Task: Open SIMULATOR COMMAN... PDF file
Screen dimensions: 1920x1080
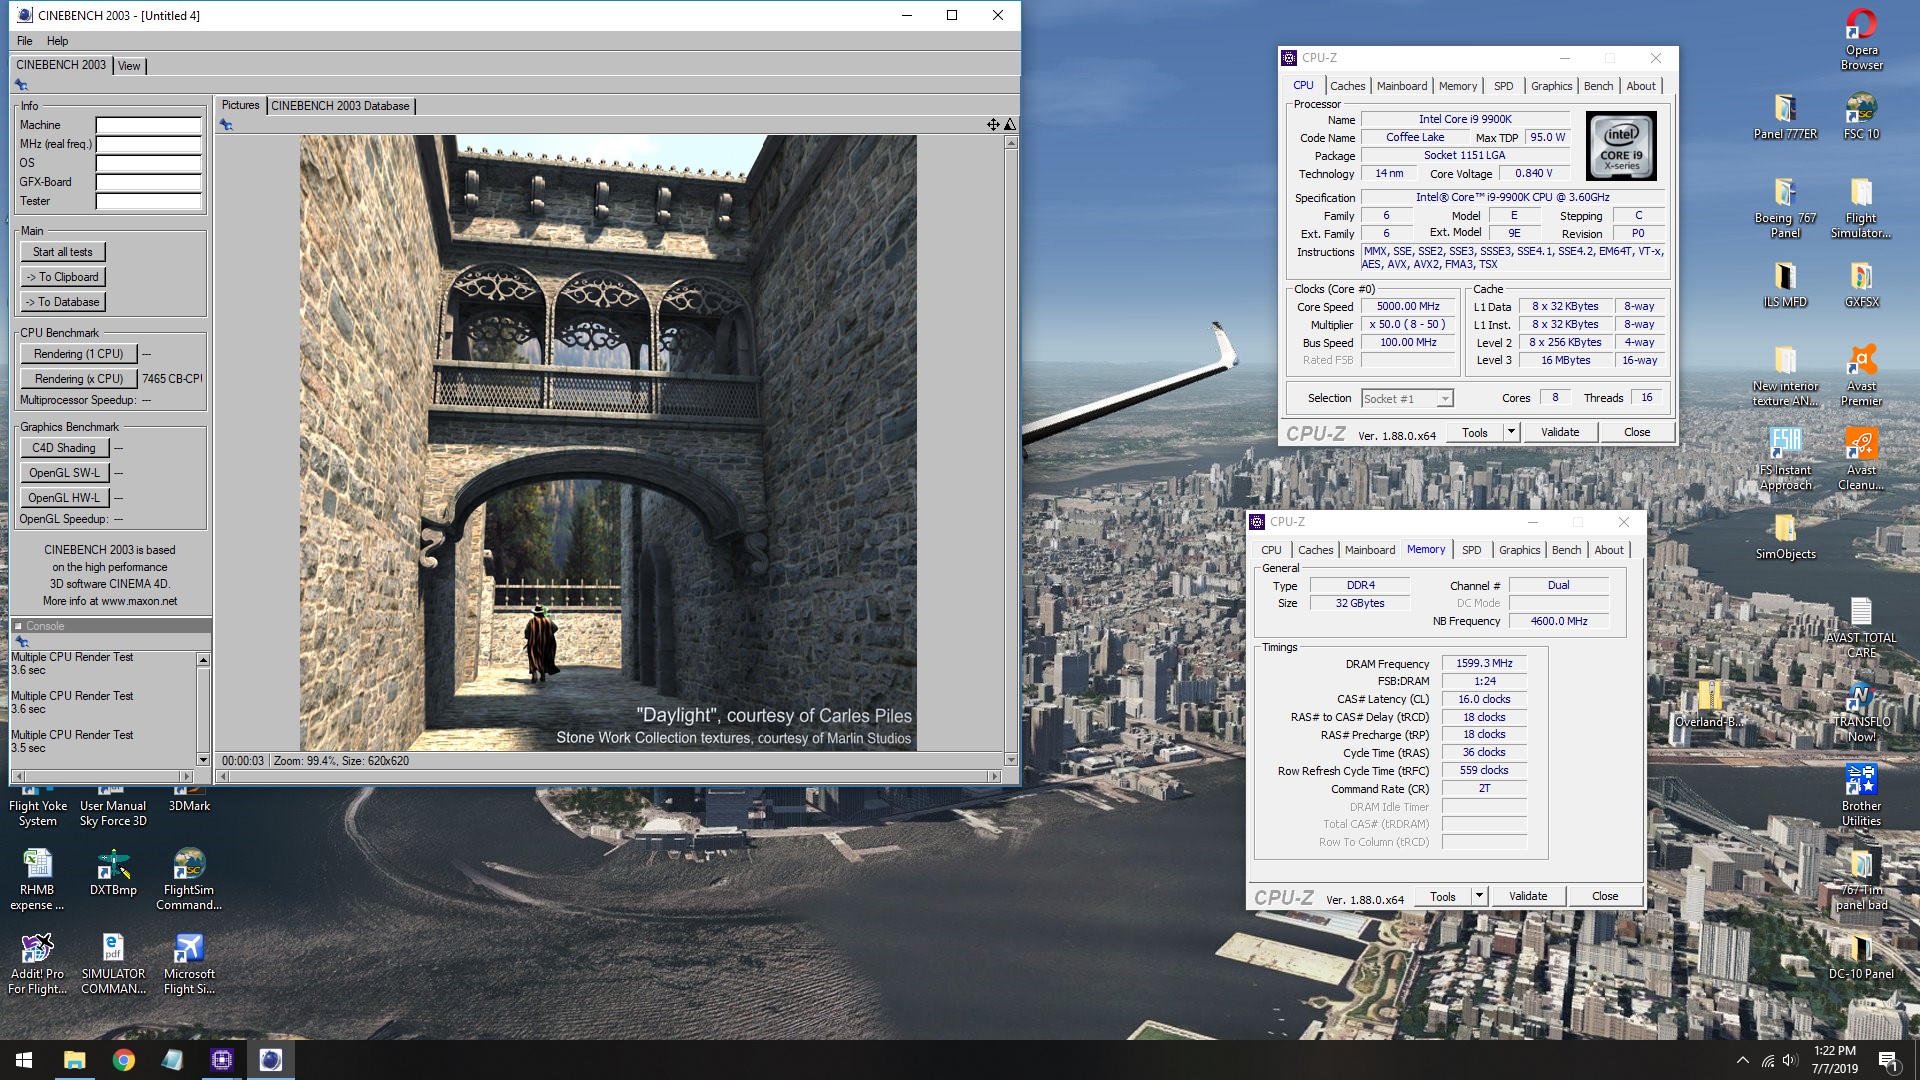Action: coord(113,964)
